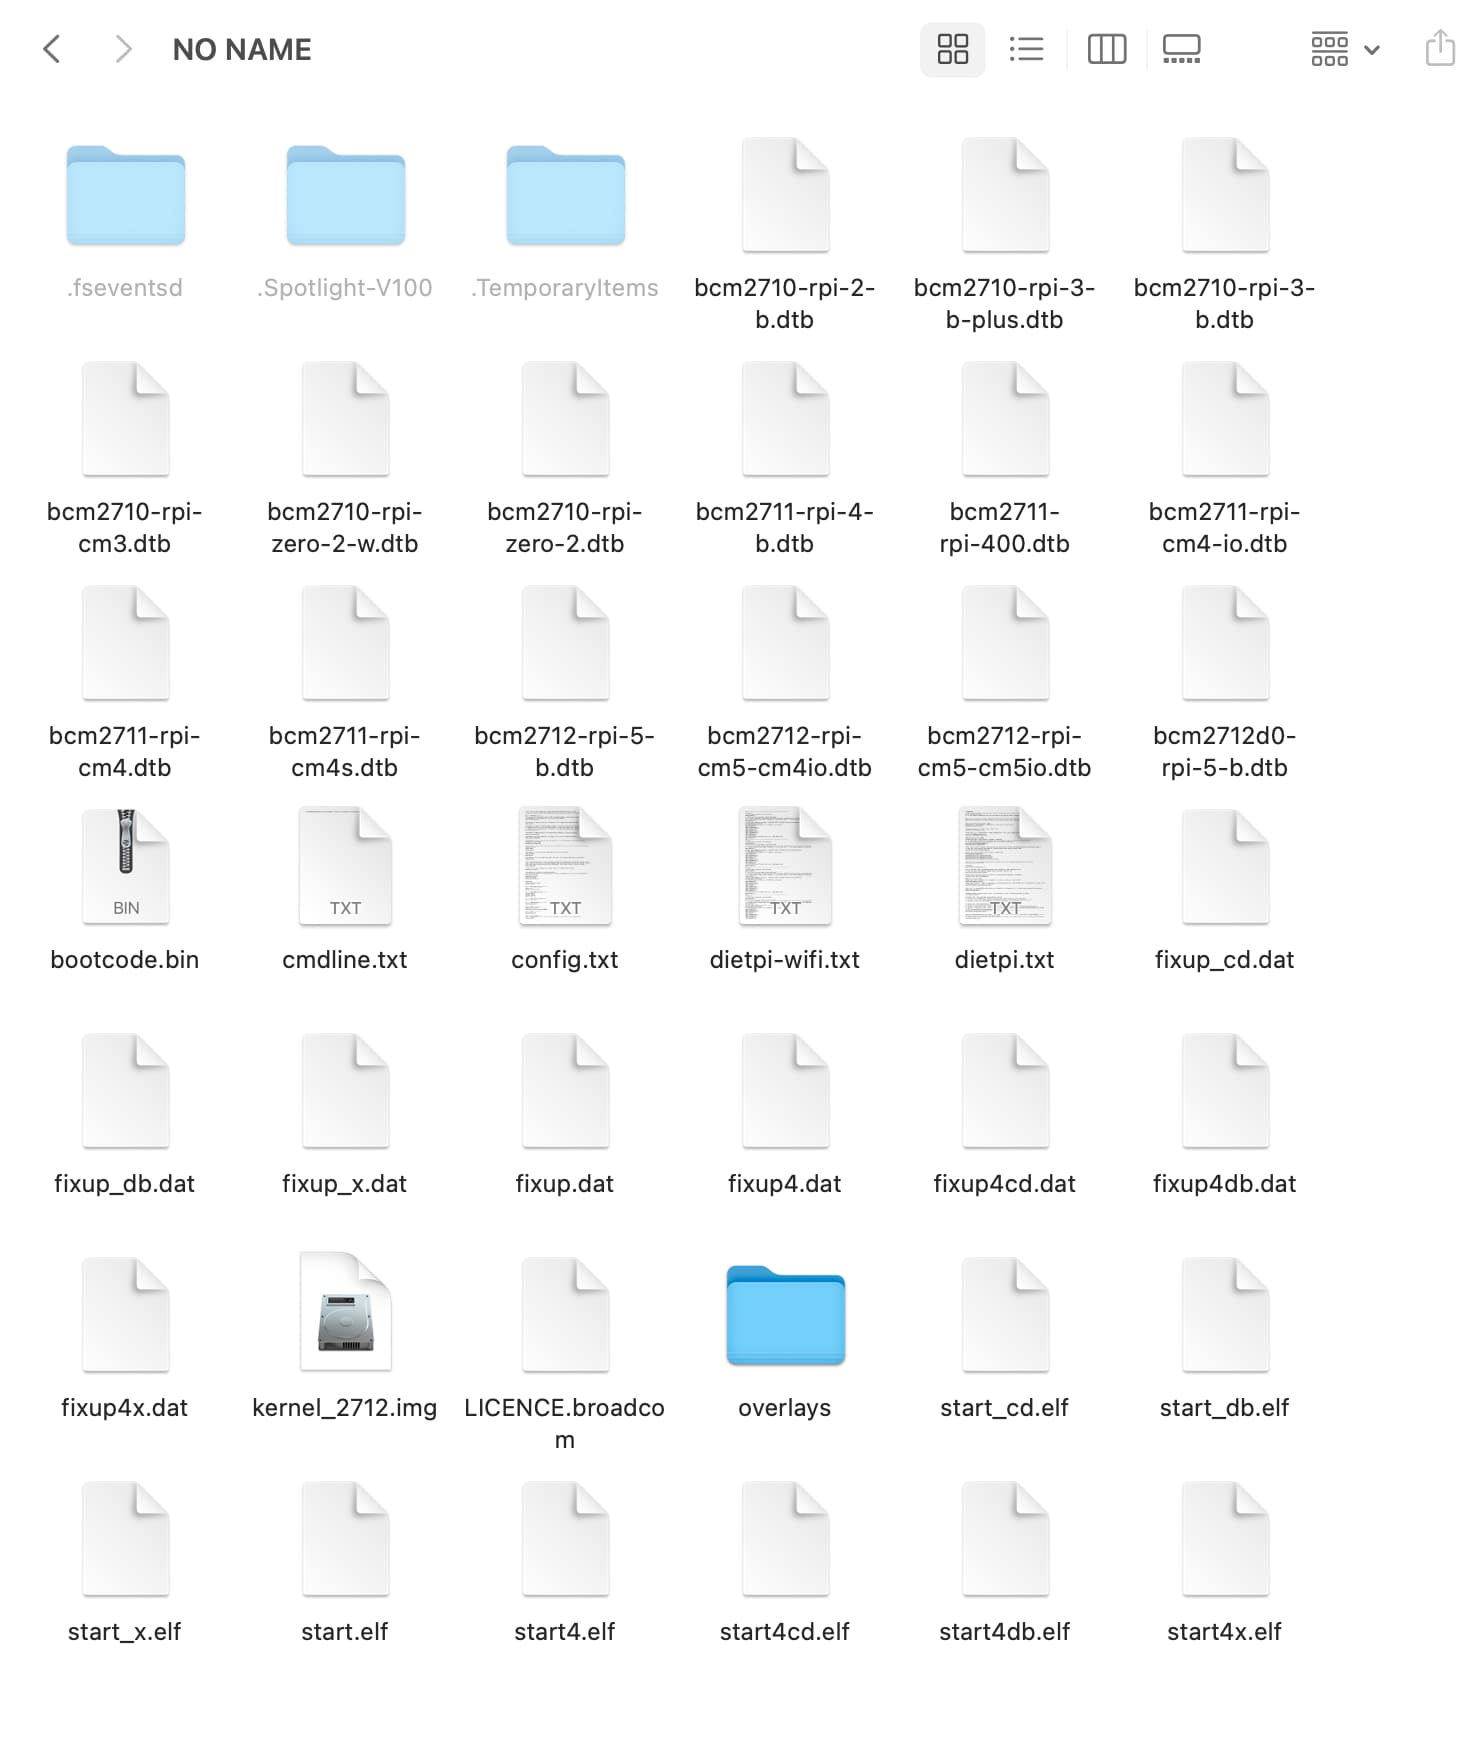The width and height of the screenshot is (1468, 1738).
Task: Click the start4.elf file name label
Action: (x=565, y=1632)
